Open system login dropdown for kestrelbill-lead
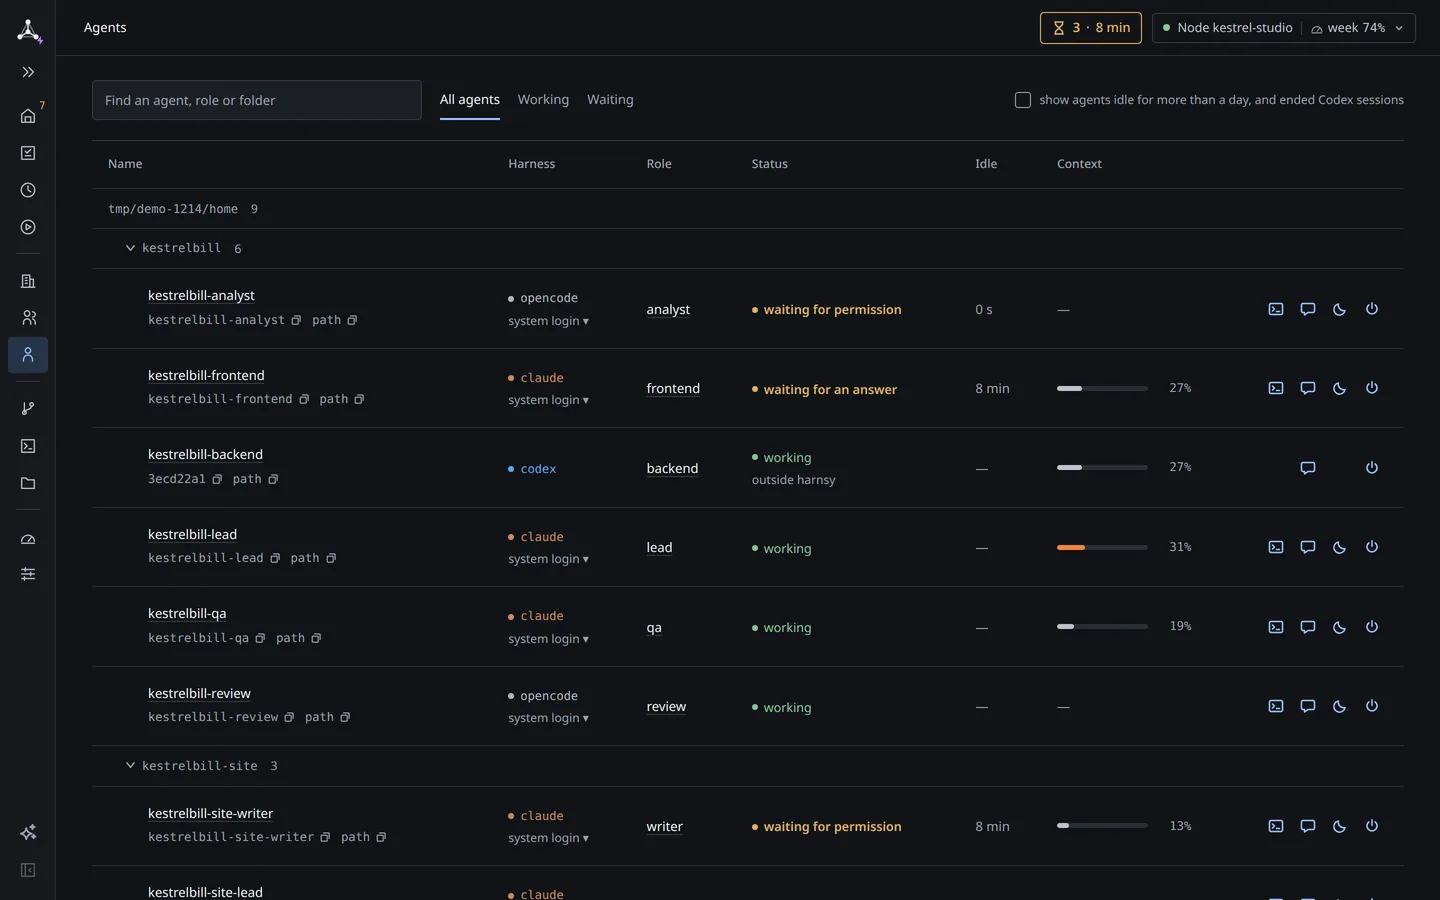This screenshot has height=900, width=1440. click(548, 559)
